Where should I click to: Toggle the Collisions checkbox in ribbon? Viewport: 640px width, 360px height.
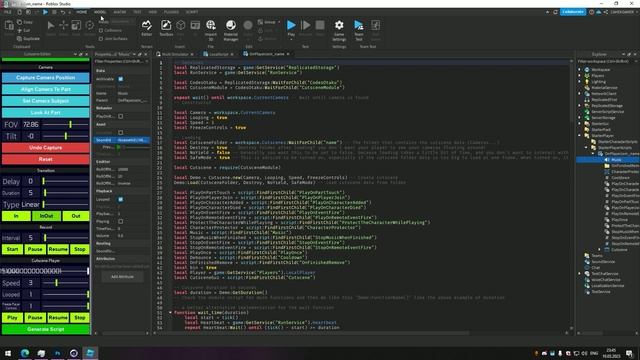[101, 31]
